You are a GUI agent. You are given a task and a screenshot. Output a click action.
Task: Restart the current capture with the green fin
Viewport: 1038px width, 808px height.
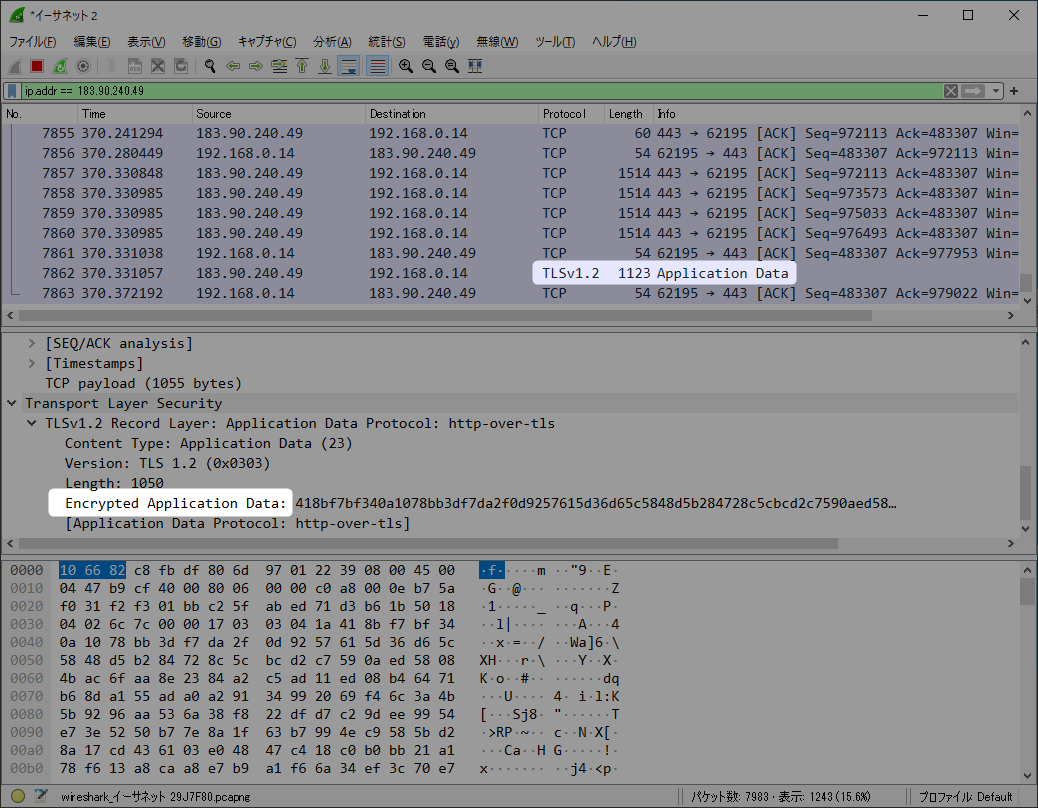pyautogui.click(x=60, y=66)
